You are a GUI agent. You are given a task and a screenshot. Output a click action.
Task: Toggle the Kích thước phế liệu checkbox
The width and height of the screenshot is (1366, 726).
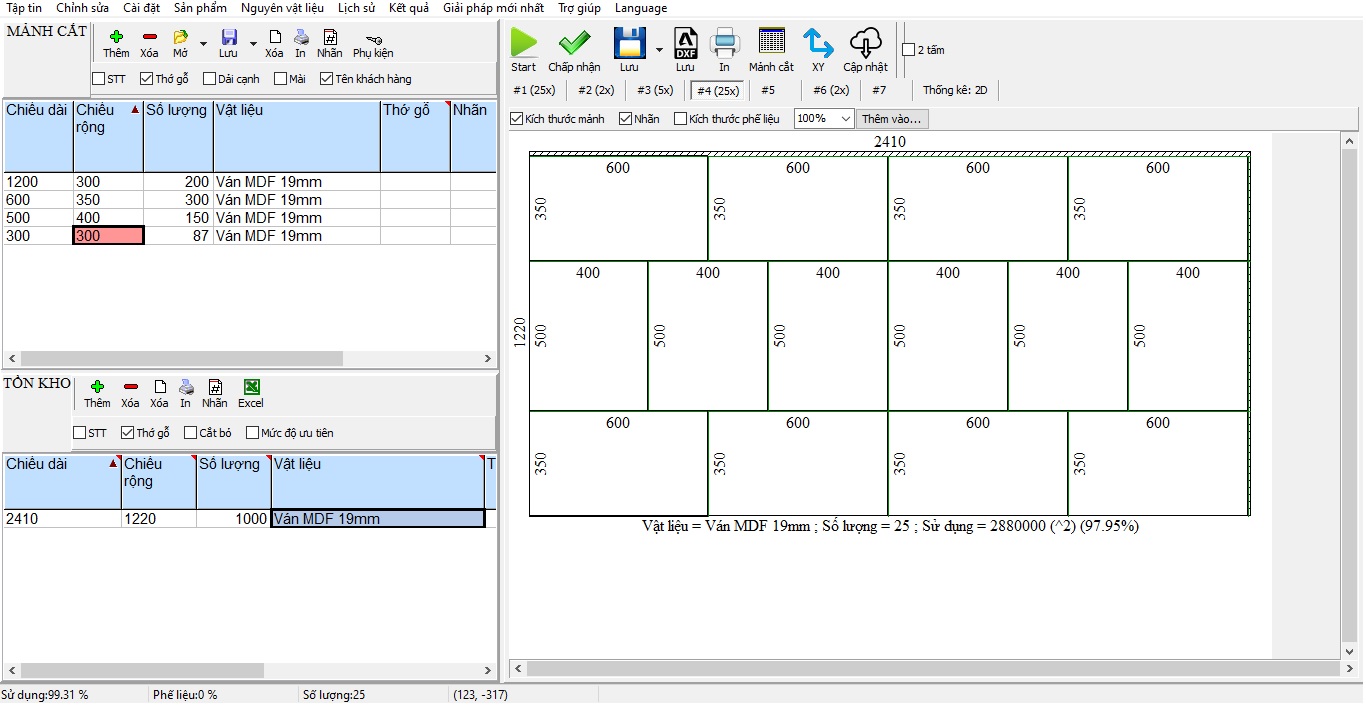point(681,119)
